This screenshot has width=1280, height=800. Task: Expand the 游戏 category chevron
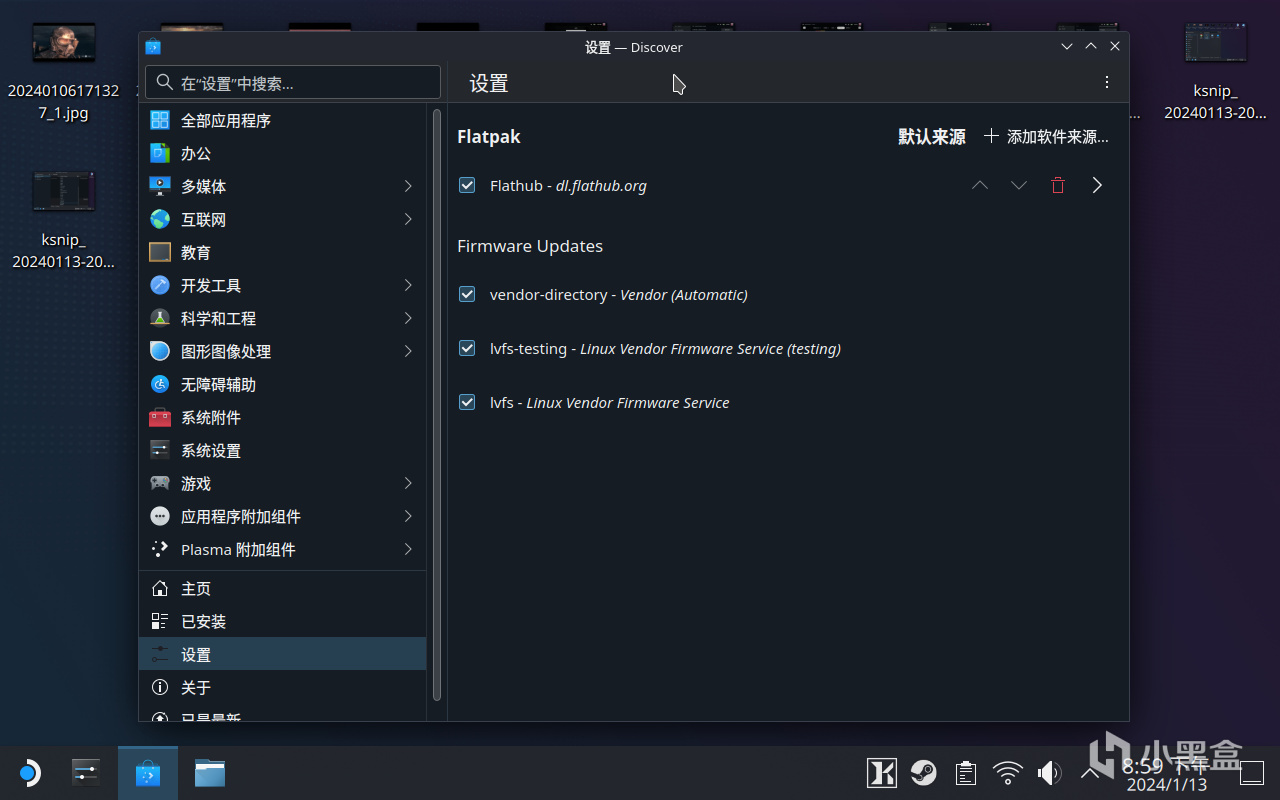click(408, 483)
